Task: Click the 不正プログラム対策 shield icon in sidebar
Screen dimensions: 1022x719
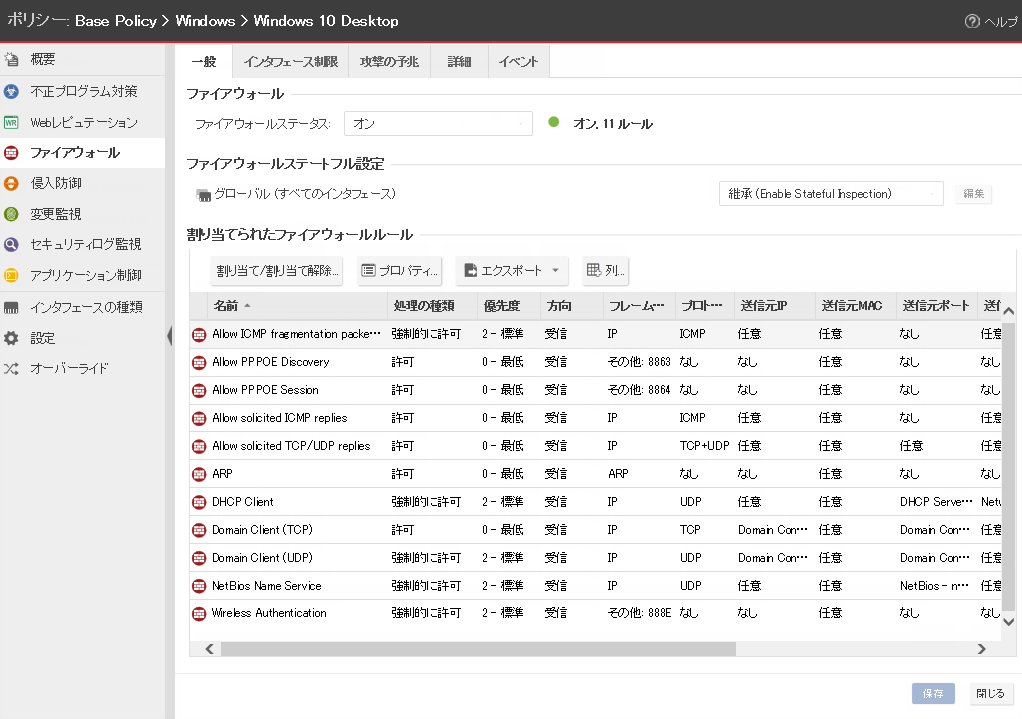Action: [12, 91]
